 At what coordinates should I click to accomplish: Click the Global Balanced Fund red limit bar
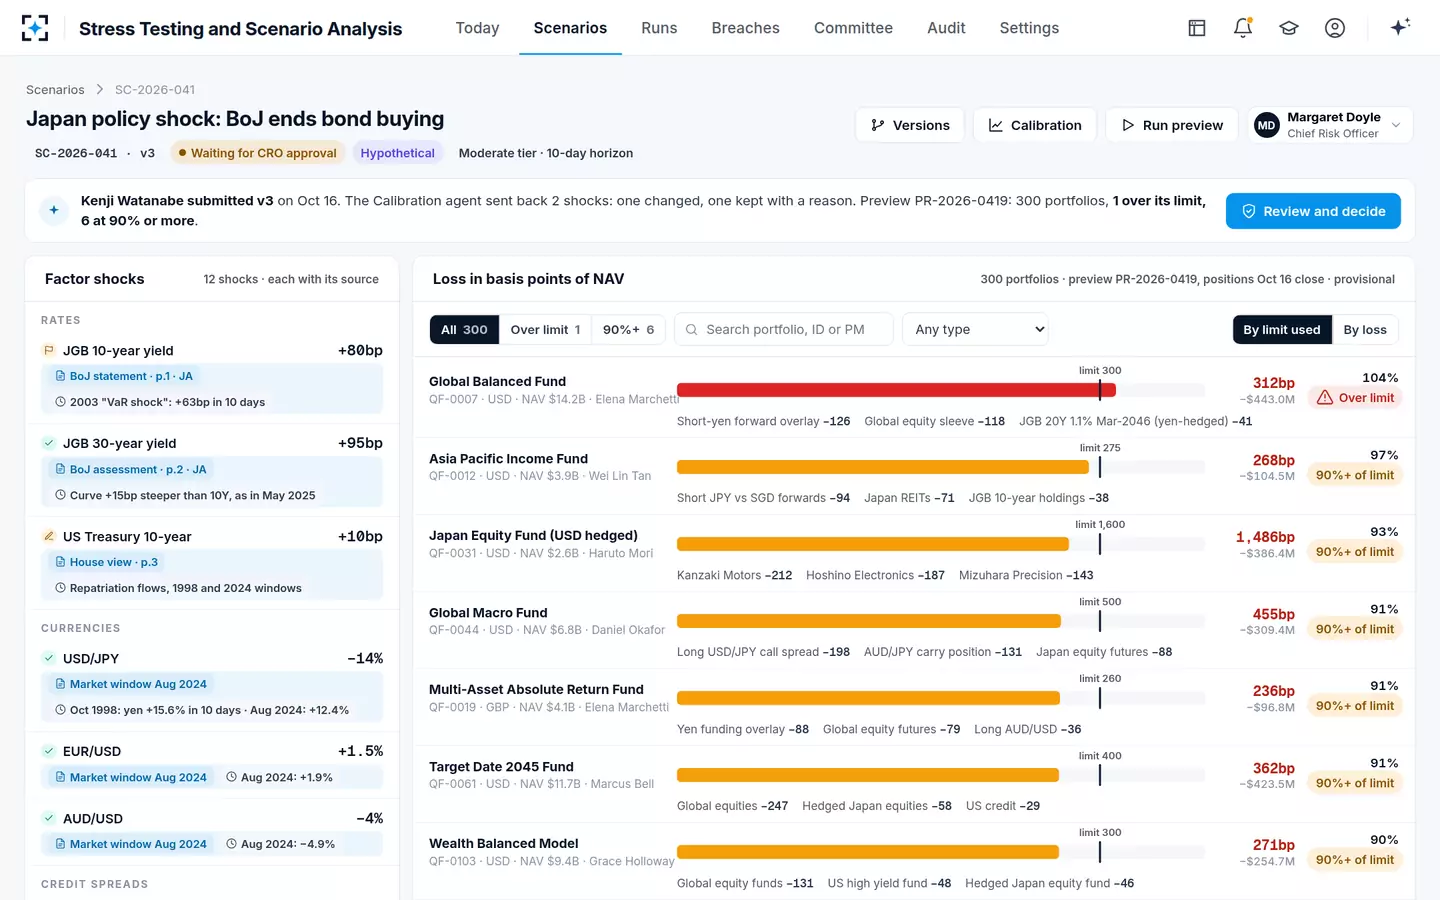896,390
